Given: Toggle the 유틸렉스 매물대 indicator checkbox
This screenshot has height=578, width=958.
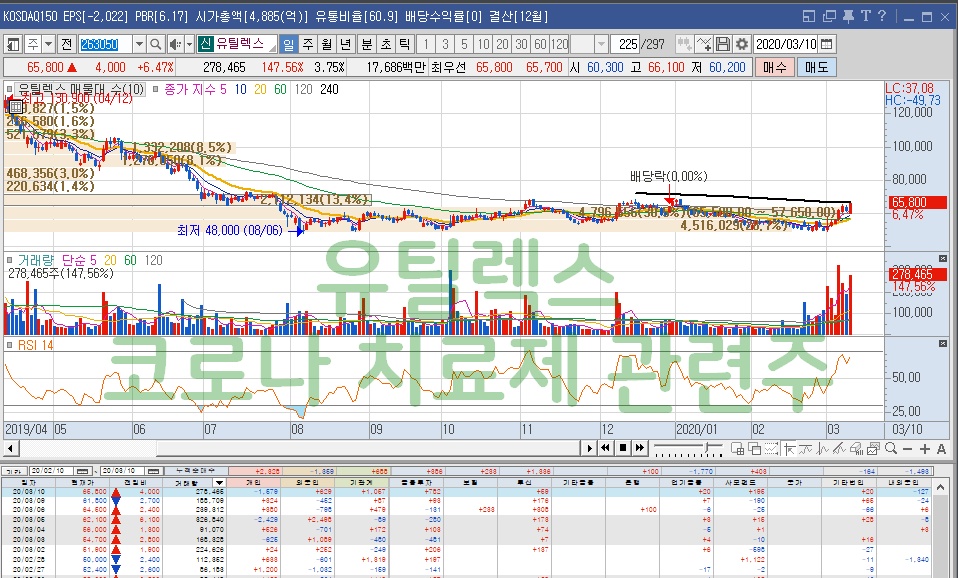Looking at the screenshot, I should (10, 89).
